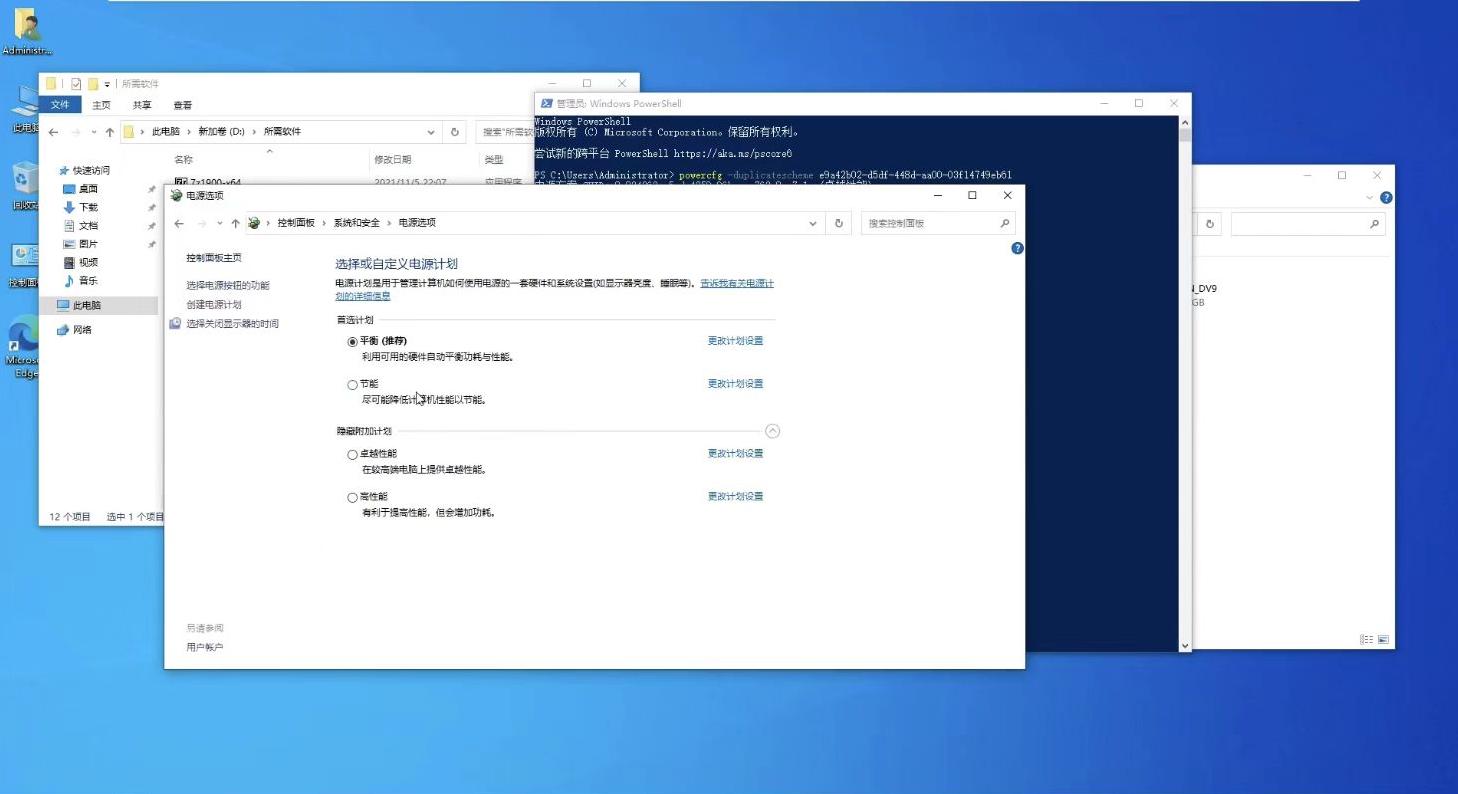
Task: Select the Microsoft Edge desktop icon
Action: coord(25,335)
